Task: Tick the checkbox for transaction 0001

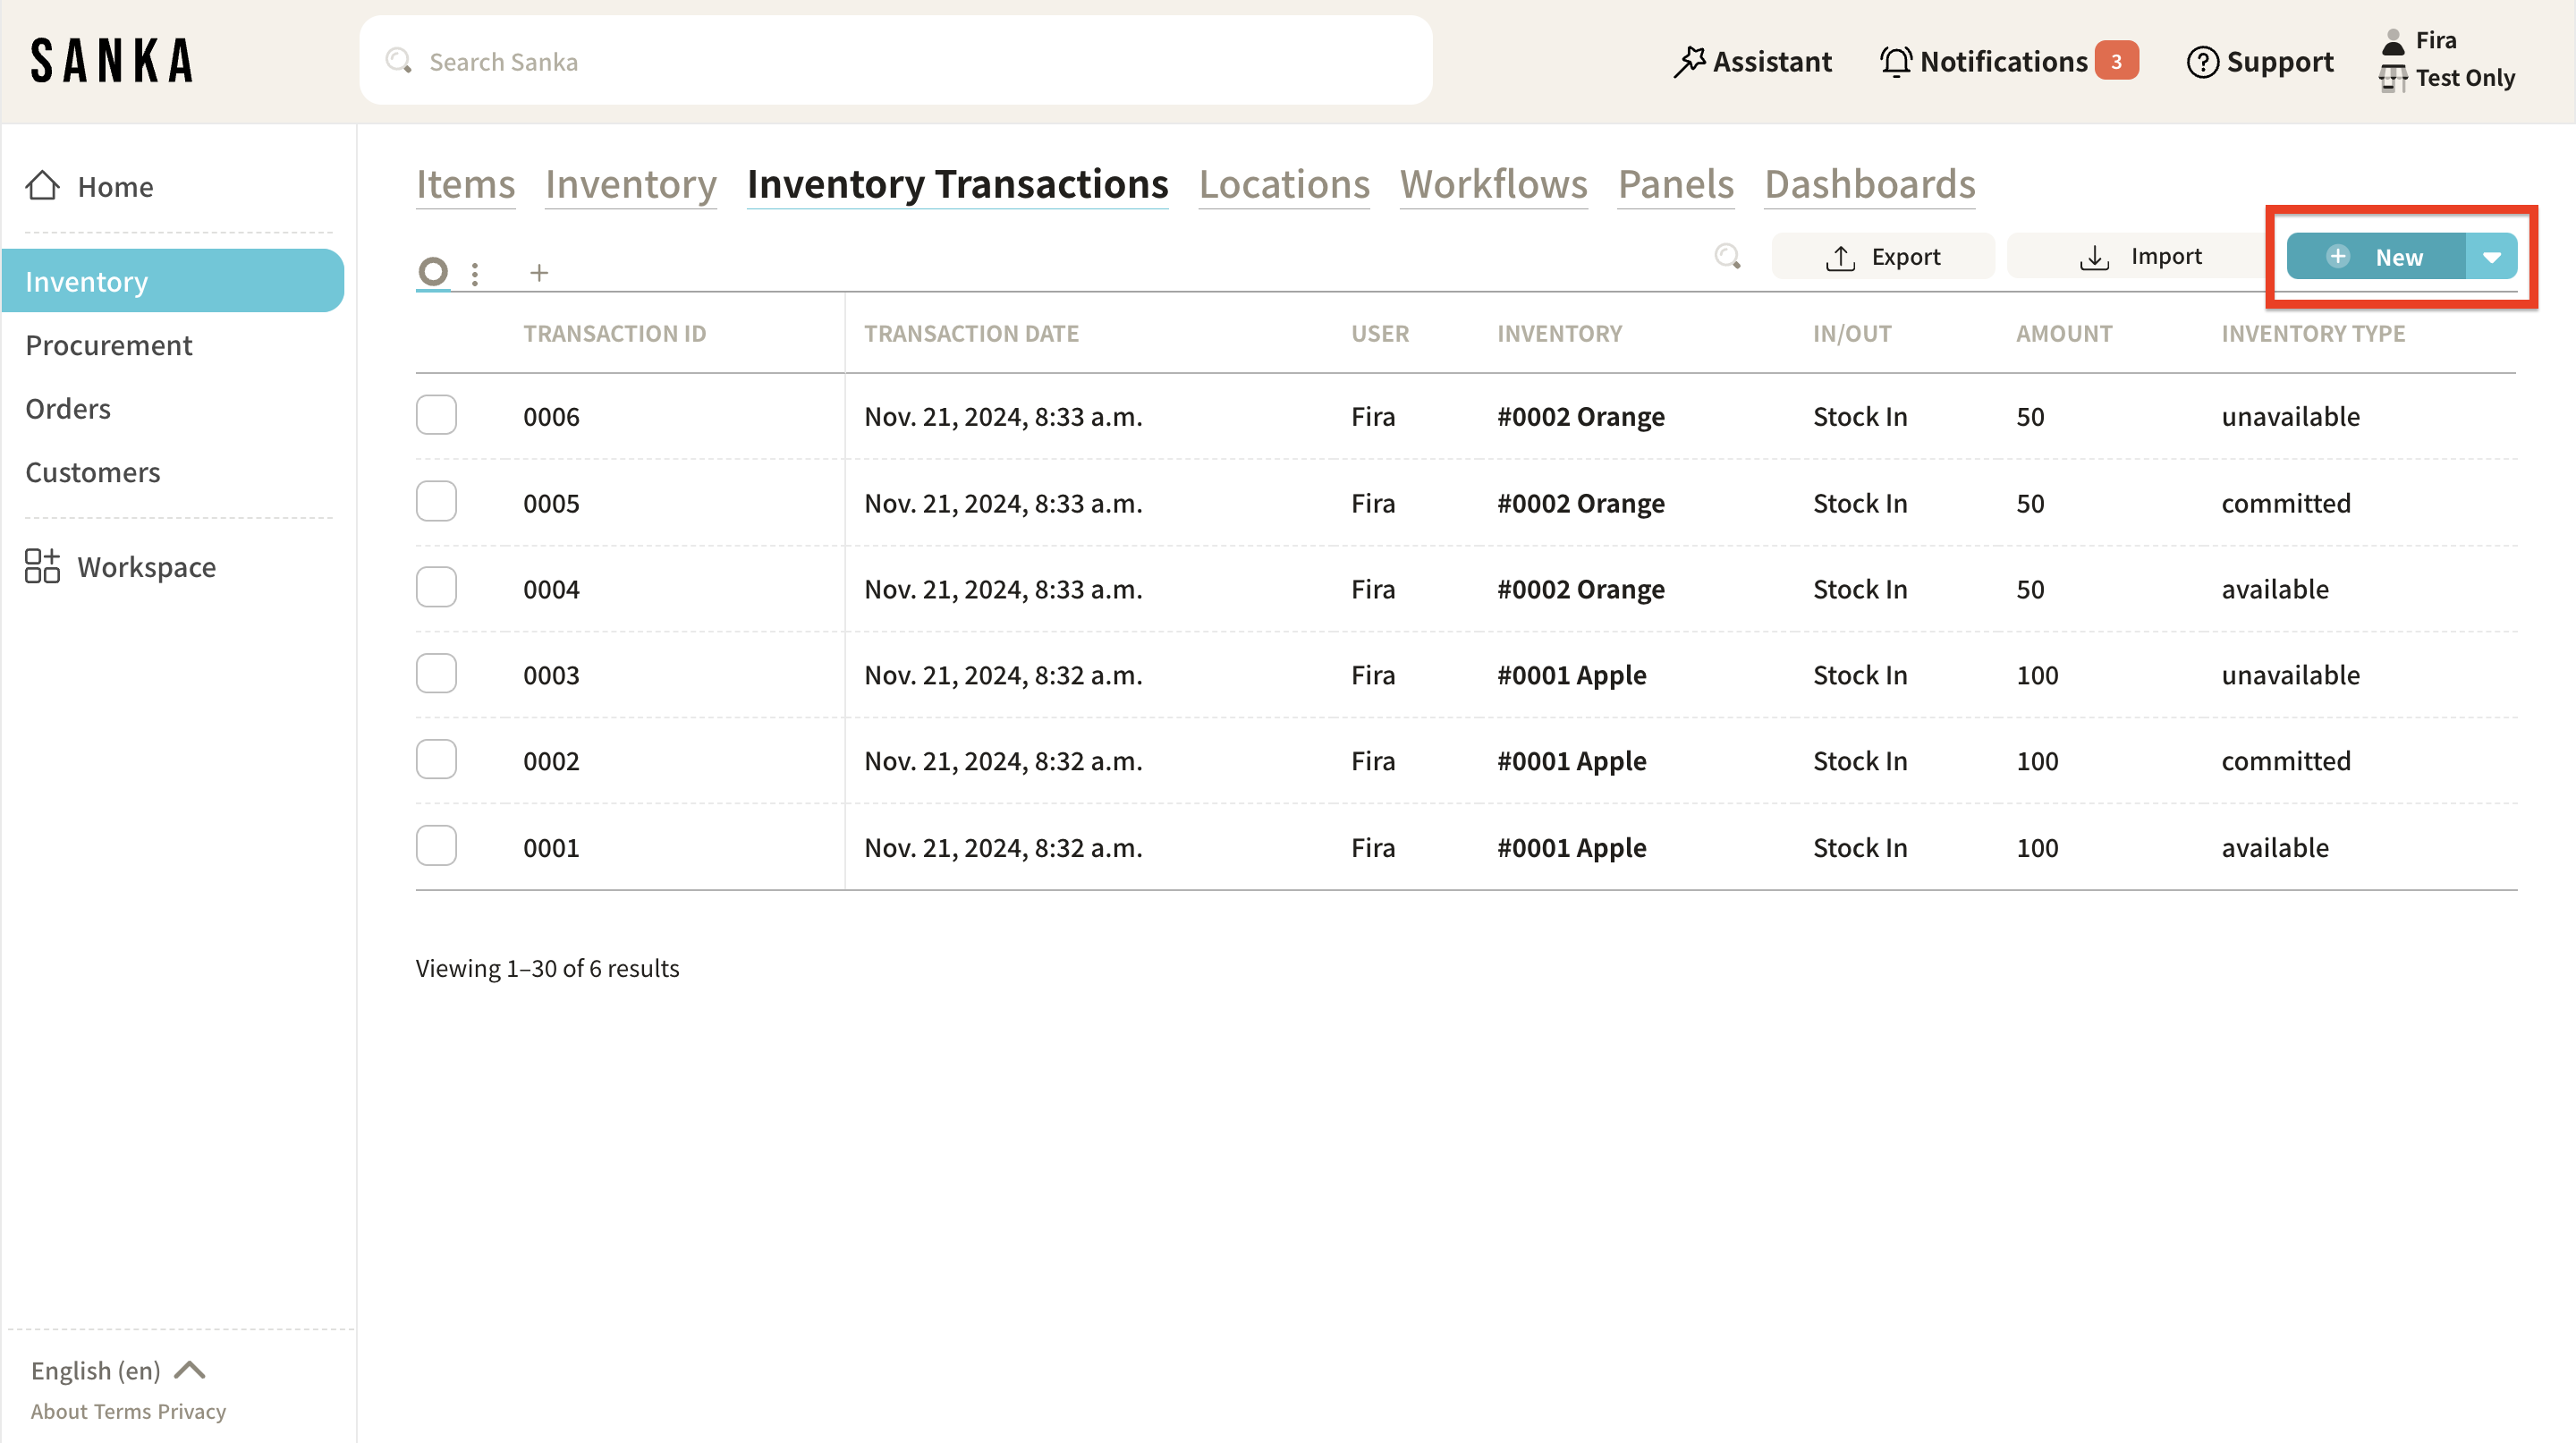Action: (x=436, y=846)
